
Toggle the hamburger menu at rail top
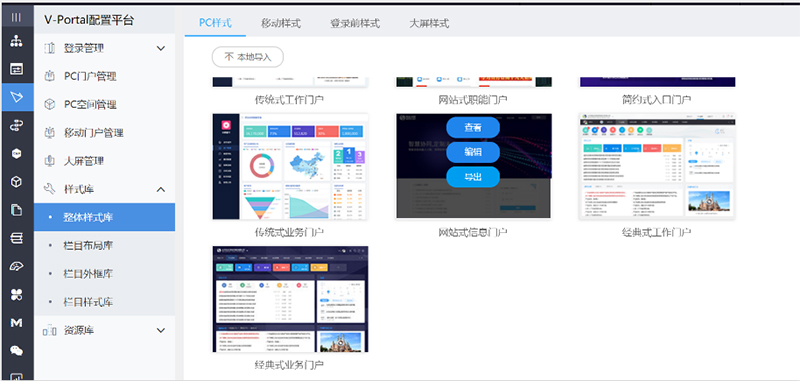16,17
